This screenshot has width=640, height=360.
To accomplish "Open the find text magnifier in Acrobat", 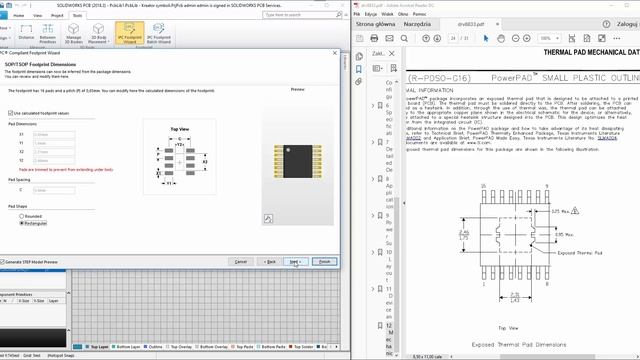I will point(404,38).
